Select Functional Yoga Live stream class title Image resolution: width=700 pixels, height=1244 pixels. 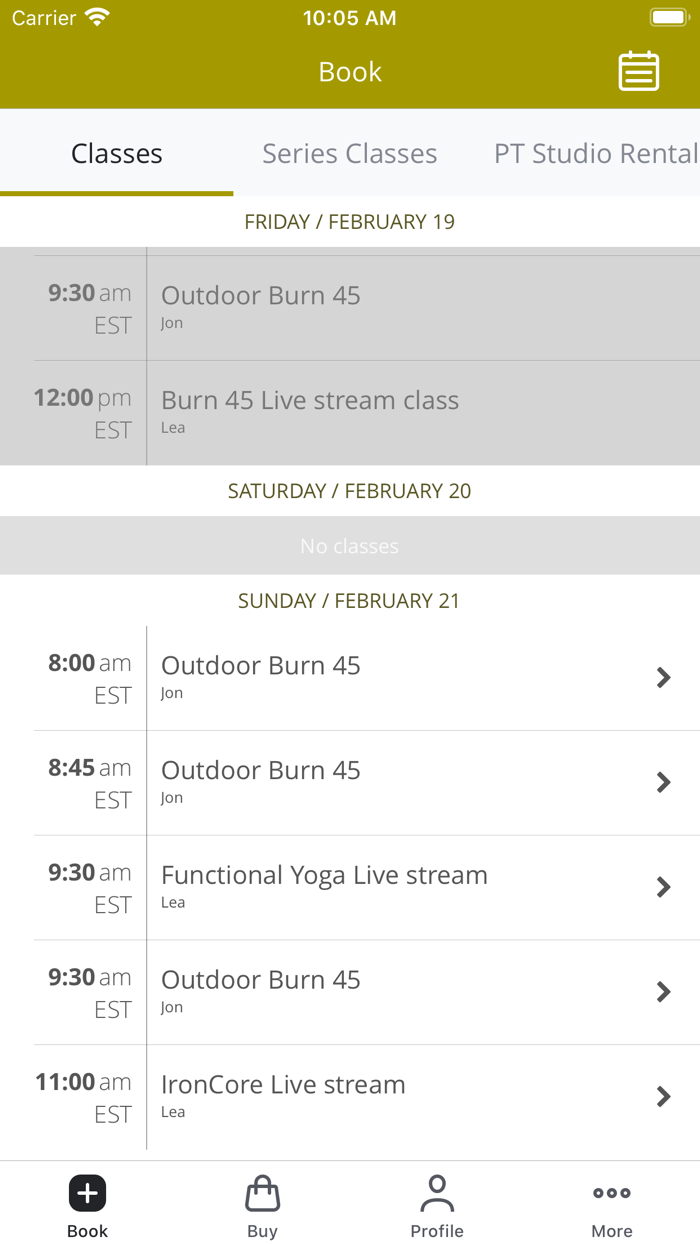324,875
